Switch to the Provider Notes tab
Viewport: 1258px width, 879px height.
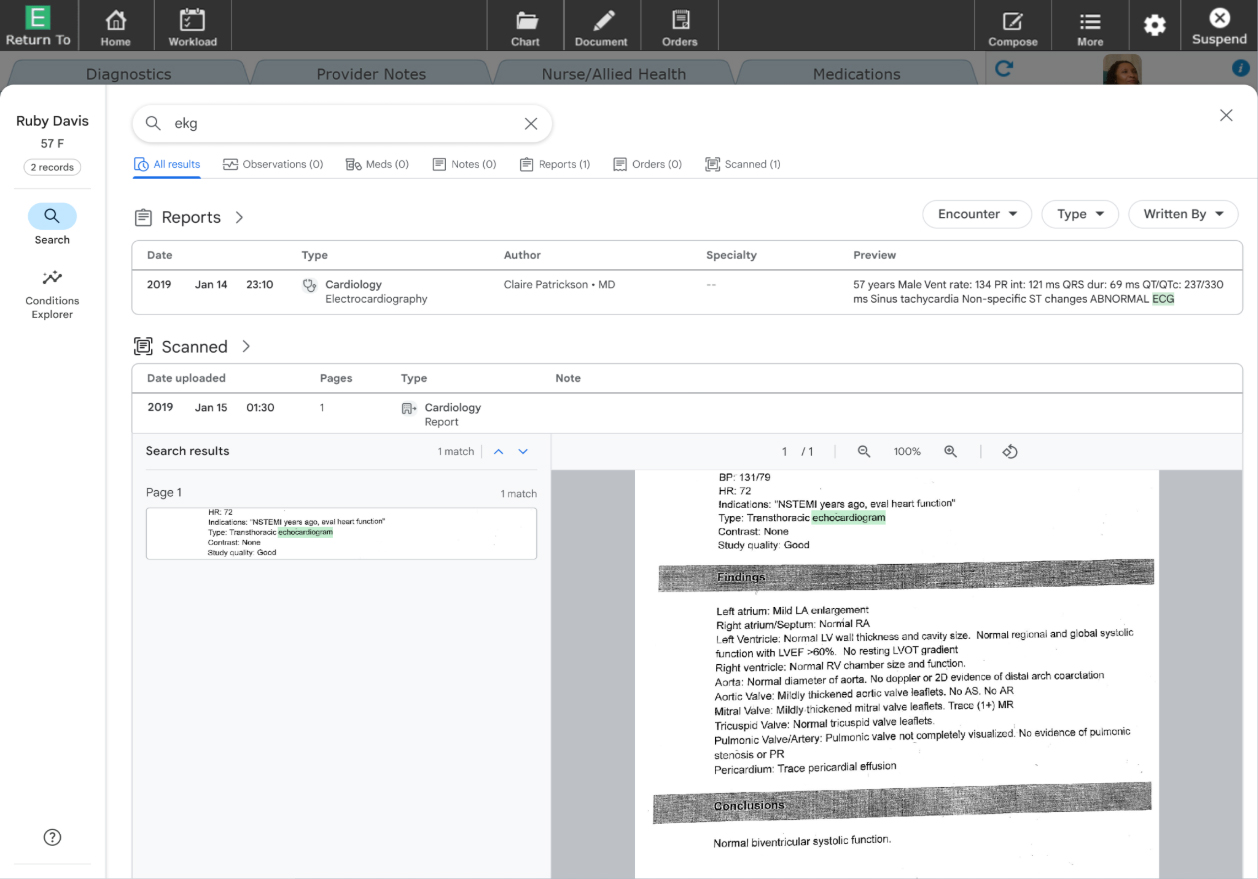coord(371,74)
